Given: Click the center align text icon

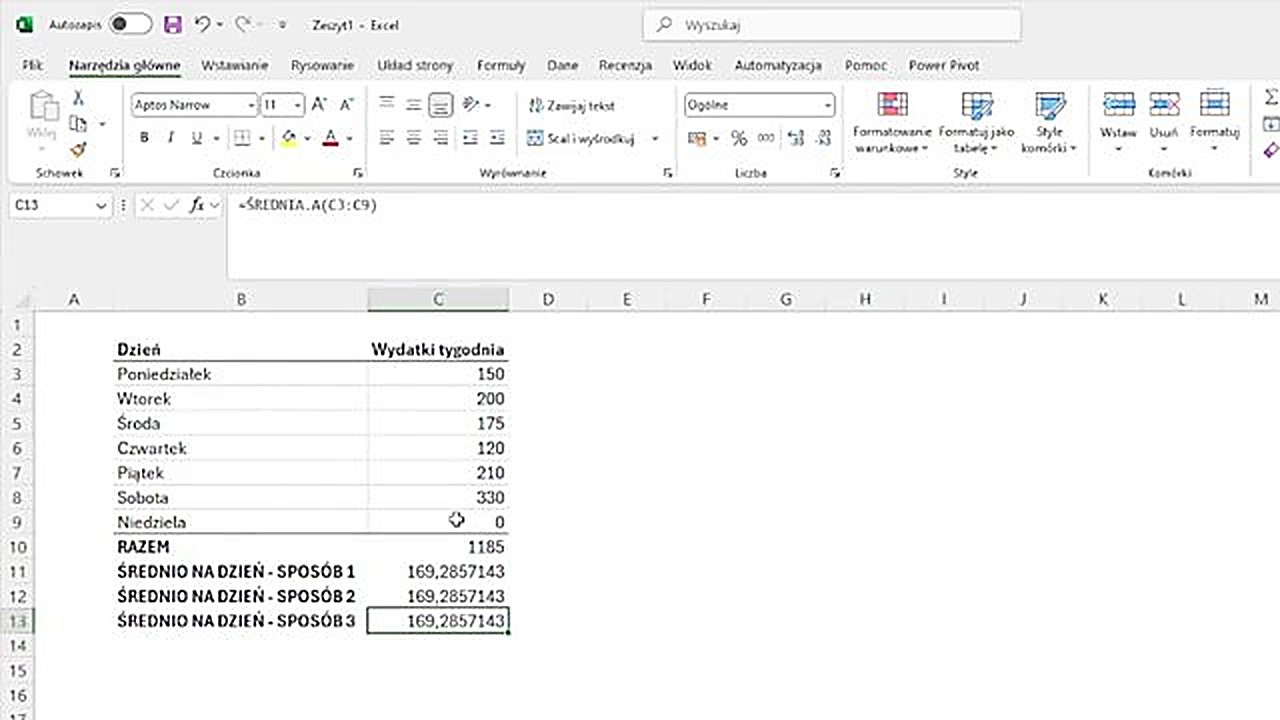Looking at the screenshot, I should pos(413,138).
